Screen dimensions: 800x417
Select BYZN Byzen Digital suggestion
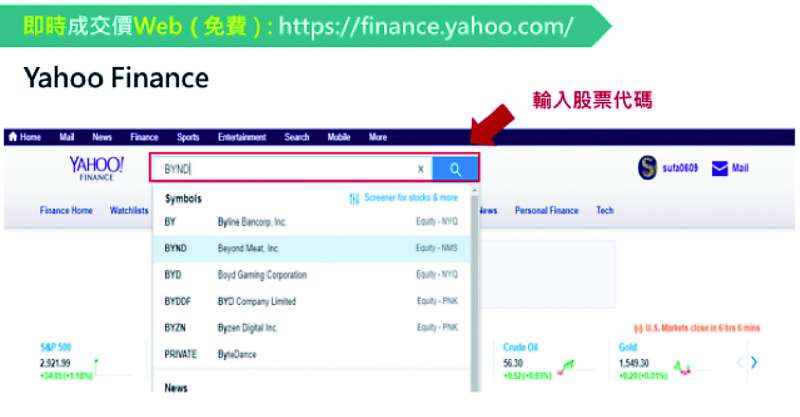311,328
